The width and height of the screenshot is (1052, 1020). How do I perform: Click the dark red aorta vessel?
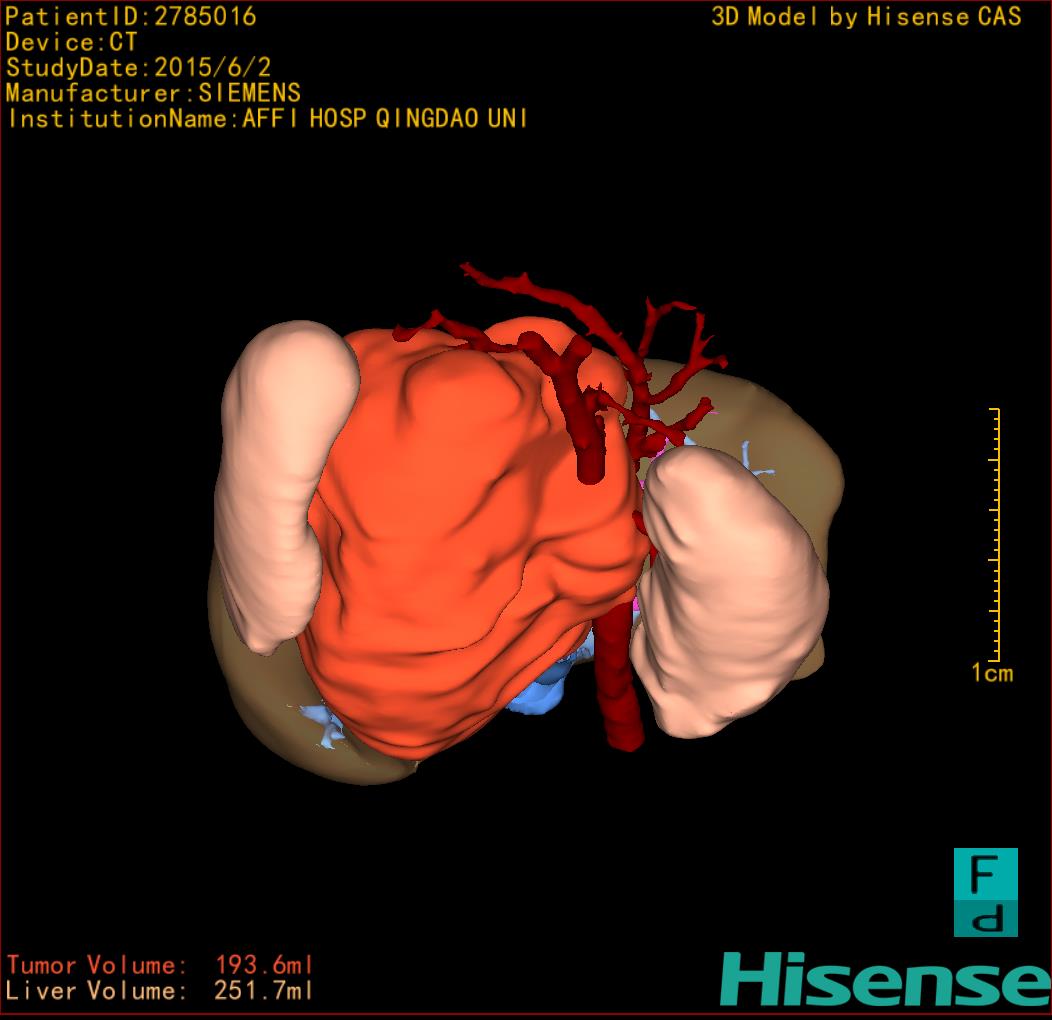tap(621, 678)
